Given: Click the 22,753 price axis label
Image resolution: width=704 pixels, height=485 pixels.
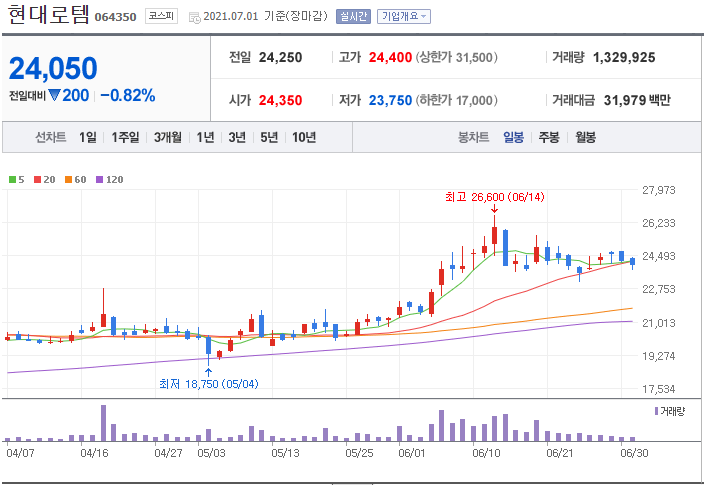Looking at the screenshot, I should [x=659, y=289].
